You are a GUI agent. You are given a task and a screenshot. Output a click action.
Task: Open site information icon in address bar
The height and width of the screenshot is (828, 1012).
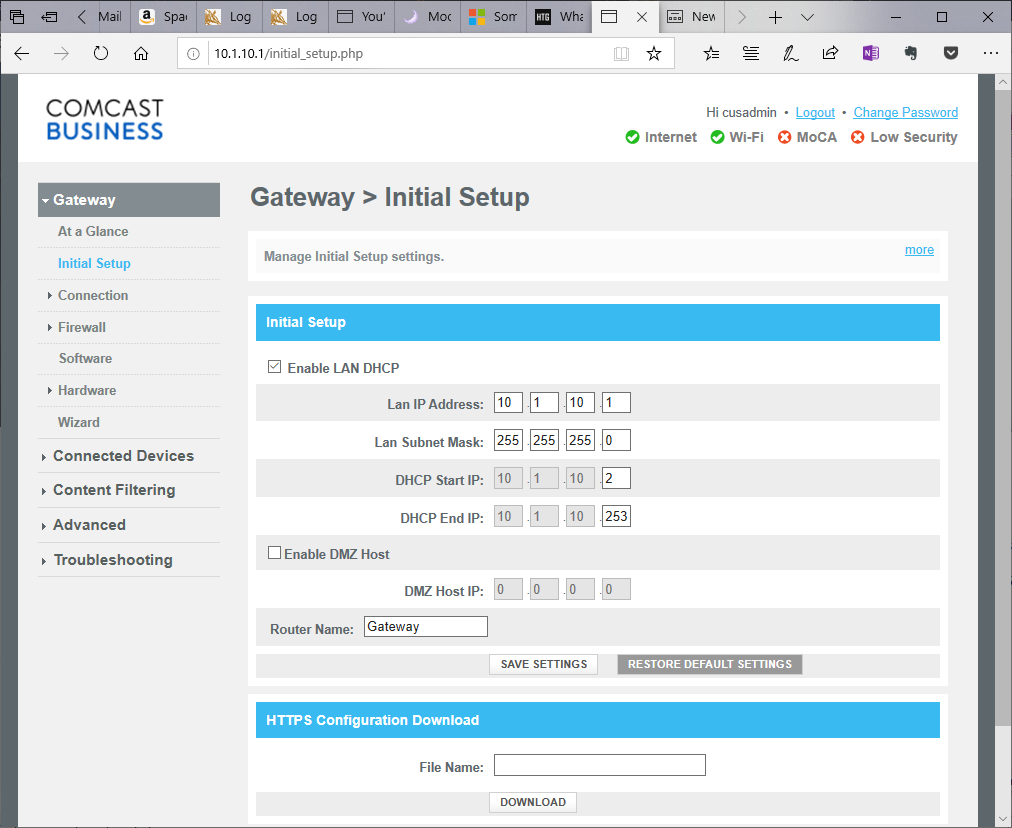193,54
